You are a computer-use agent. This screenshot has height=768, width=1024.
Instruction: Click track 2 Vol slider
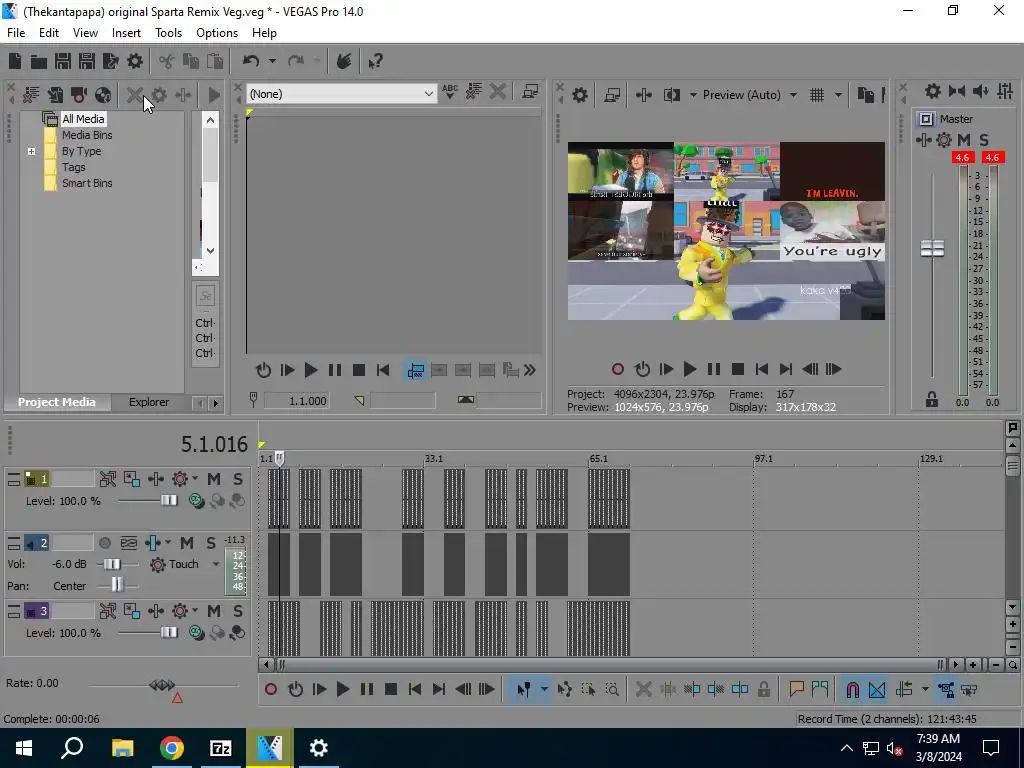tap(112, 564)
